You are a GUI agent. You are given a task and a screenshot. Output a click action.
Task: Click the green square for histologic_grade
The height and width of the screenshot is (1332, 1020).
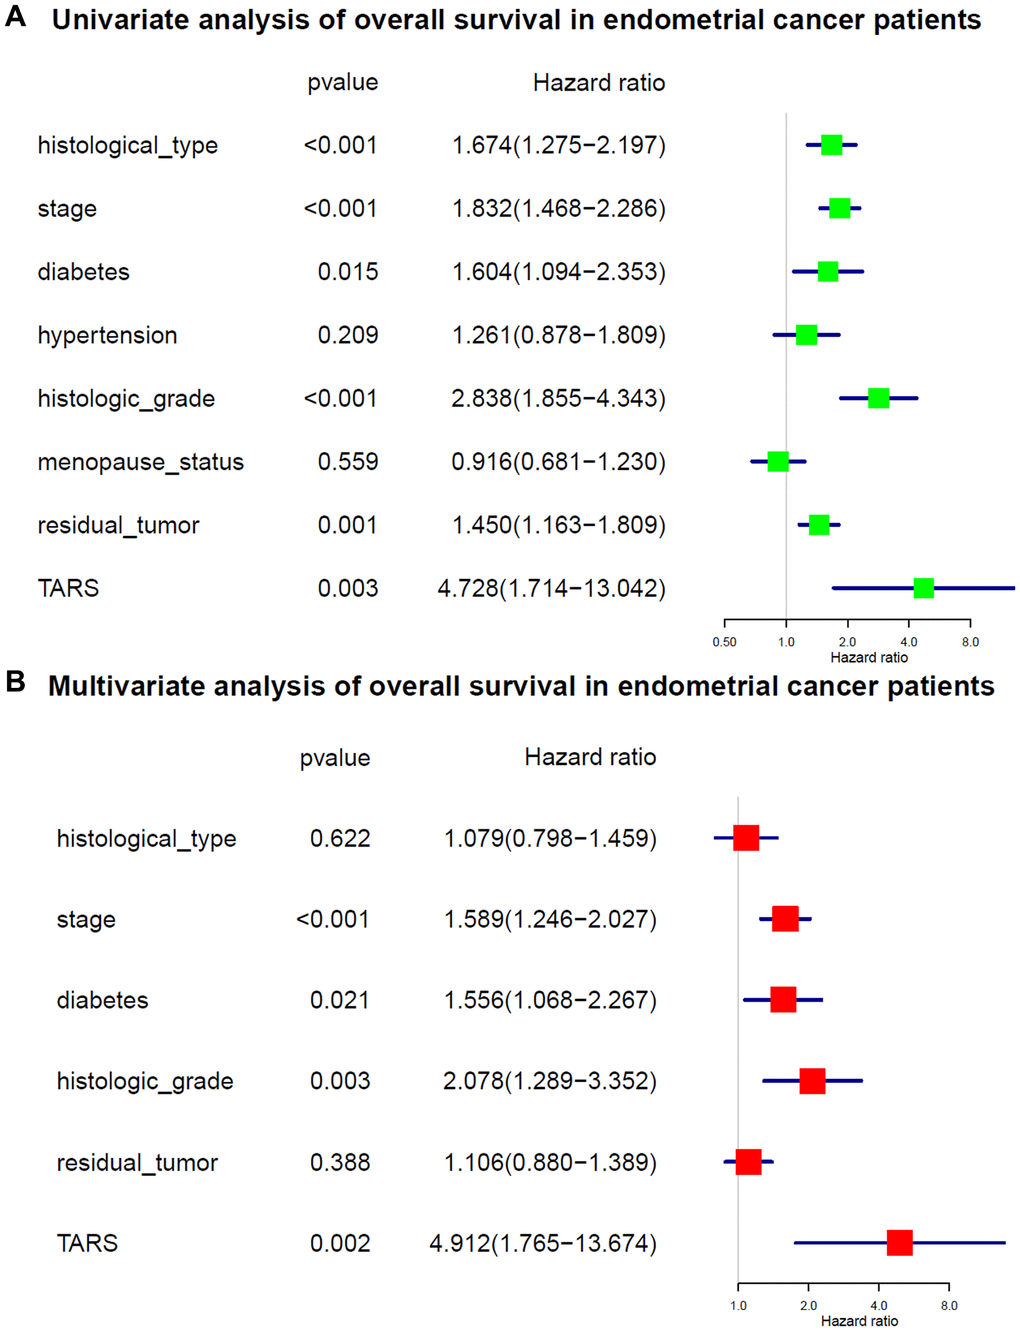878,398
